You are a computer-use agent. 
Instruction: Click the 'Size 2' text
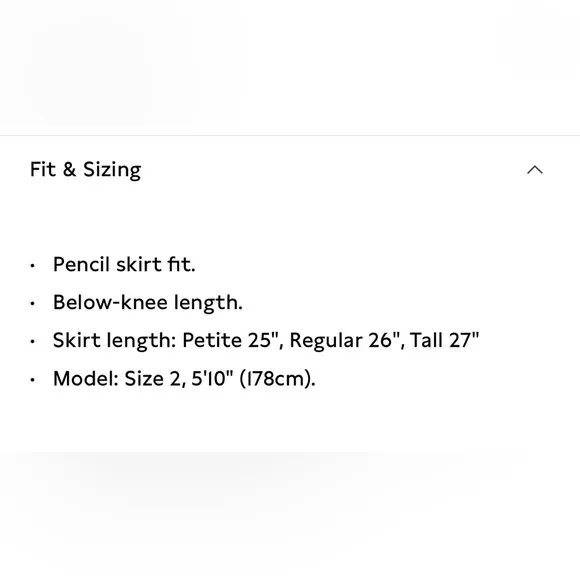[x=152, y=378]
